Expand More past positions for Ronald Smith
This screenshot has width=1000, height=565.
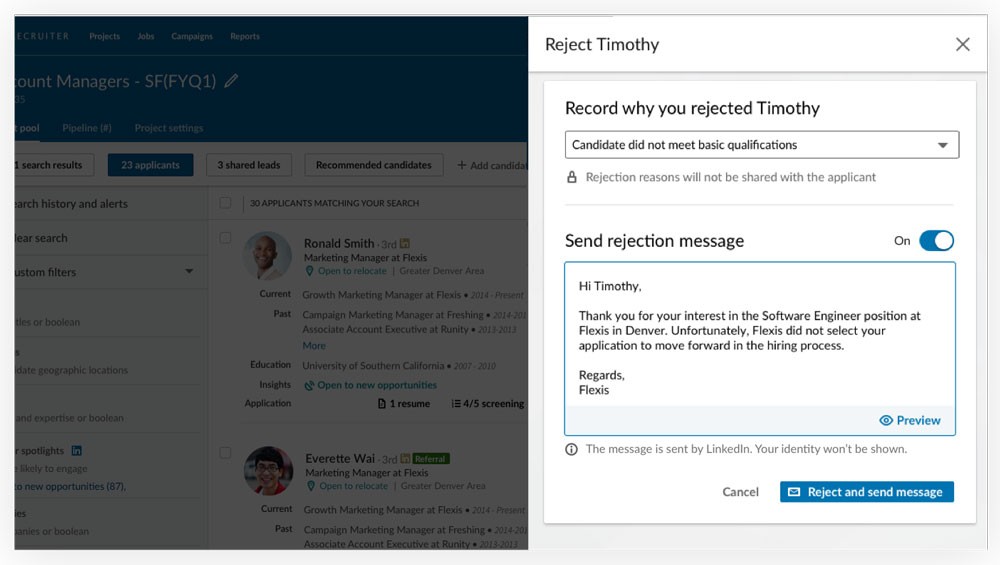click(x=314, y=346)
